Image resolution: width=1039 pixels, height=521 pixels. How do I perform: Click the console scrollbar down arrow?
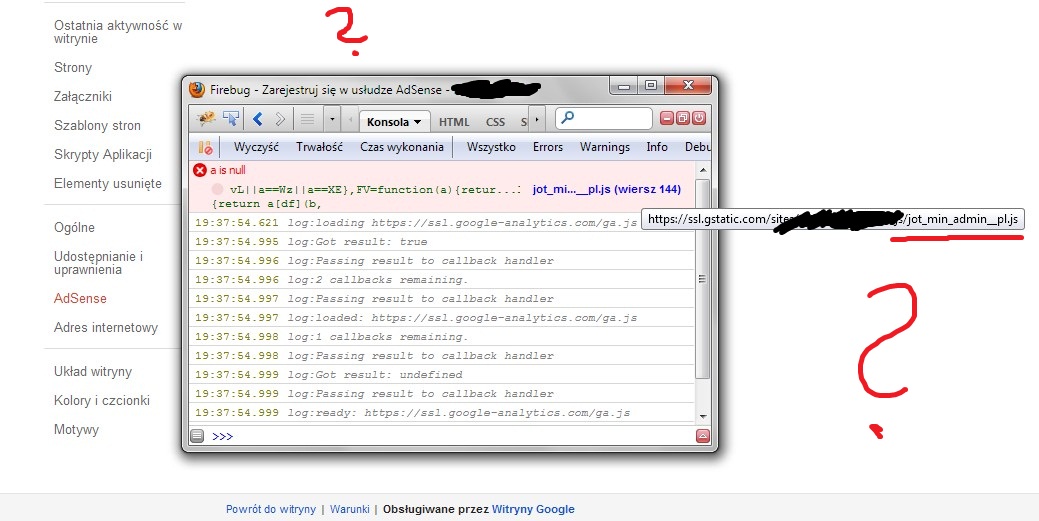click(702, 417)
